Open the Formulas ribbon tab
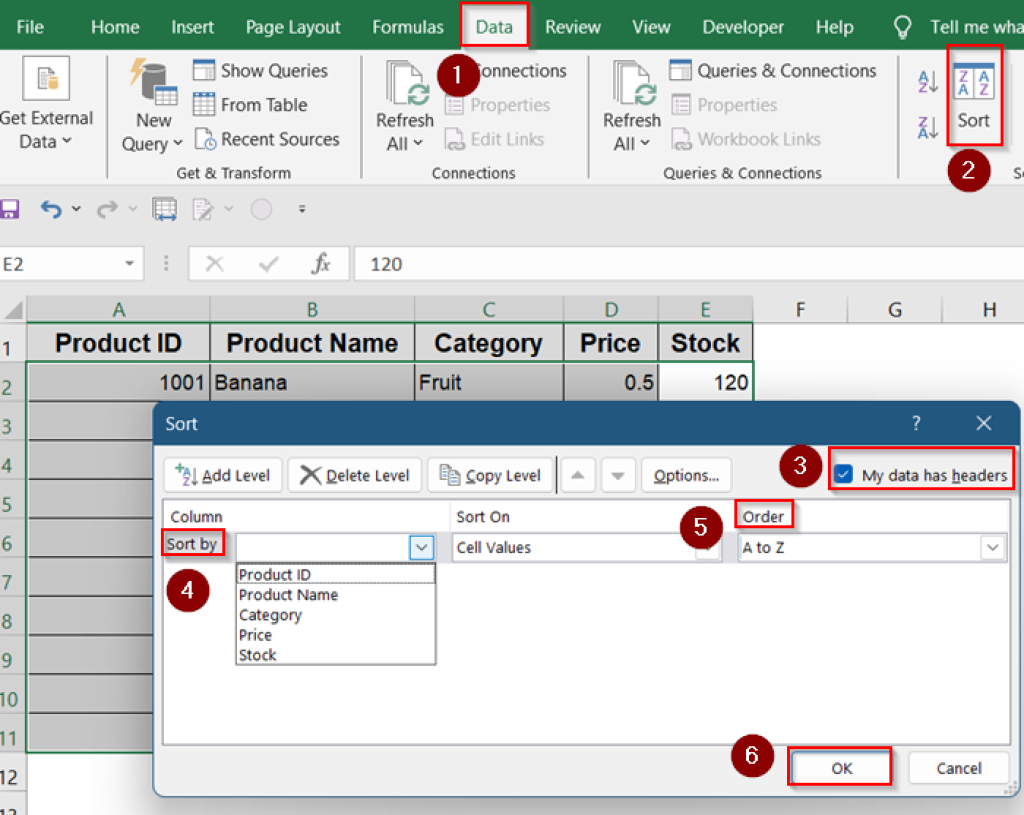 (x=407, y=27)
